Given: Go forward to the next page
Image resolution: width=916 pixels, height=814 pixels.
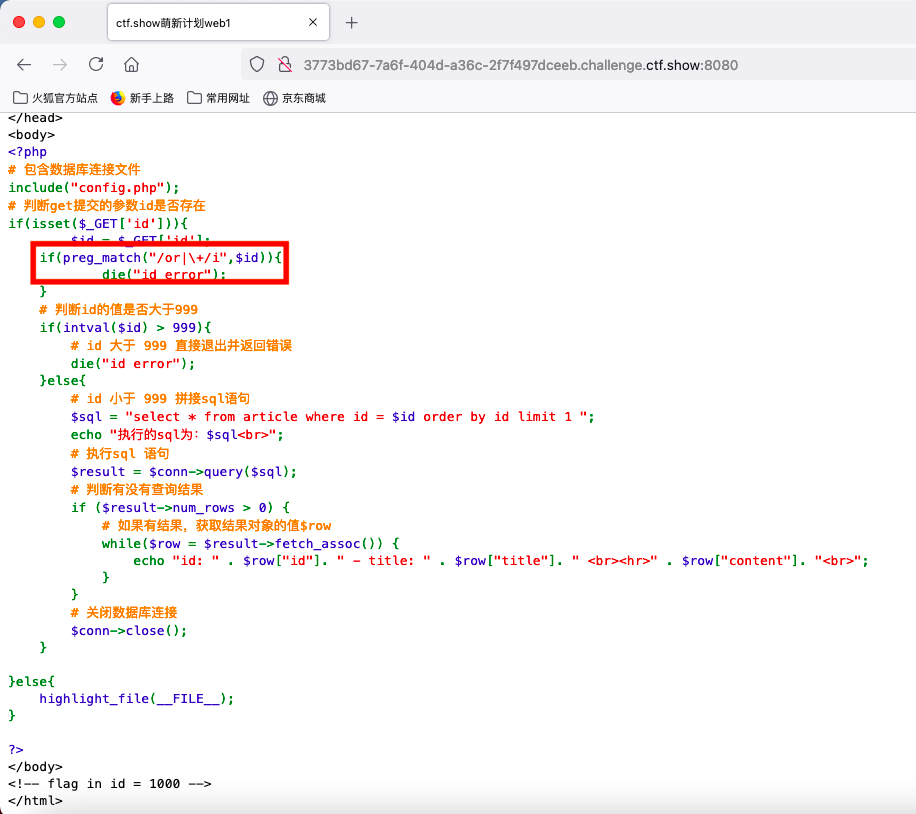Looking at the screenshot, I should point(60,65).
